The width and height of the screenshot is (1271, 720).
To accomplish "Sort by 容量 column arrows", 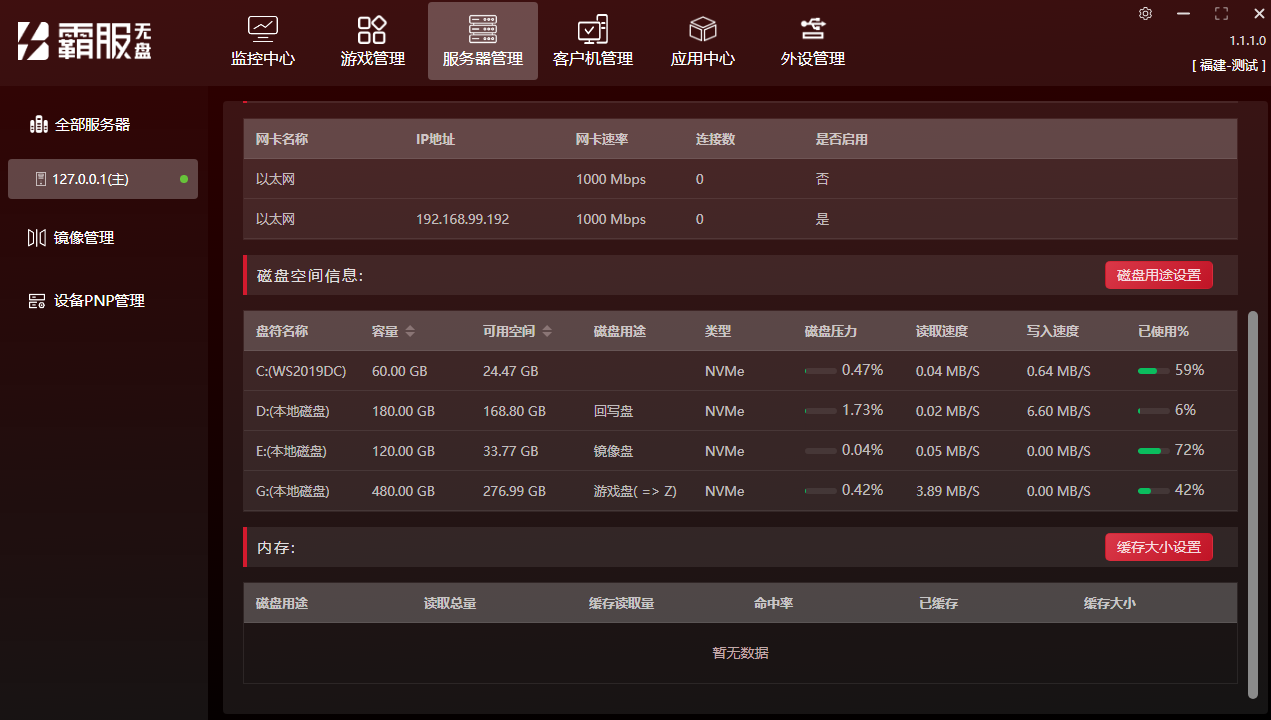I will (410, 331).
